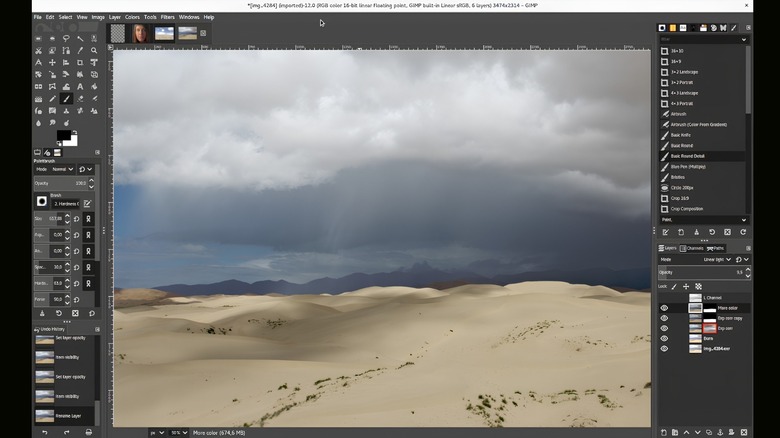Image resolution: width=780 pixels, height=438 pixels.
Task: Toggle lock position and size icon
Action: [x=686, y=287]
